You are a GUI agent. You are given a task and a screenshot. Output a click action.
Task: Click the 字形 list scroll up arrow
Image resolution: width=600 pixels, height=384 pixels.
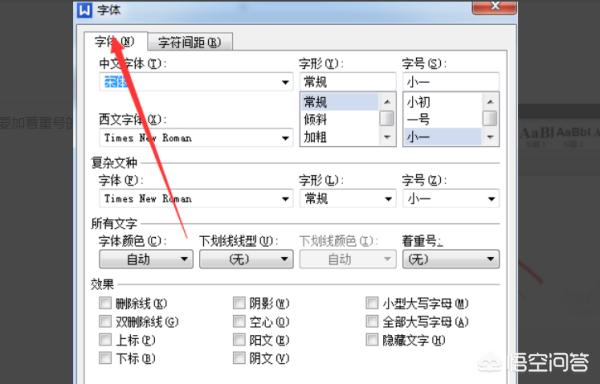click(387, 101)
